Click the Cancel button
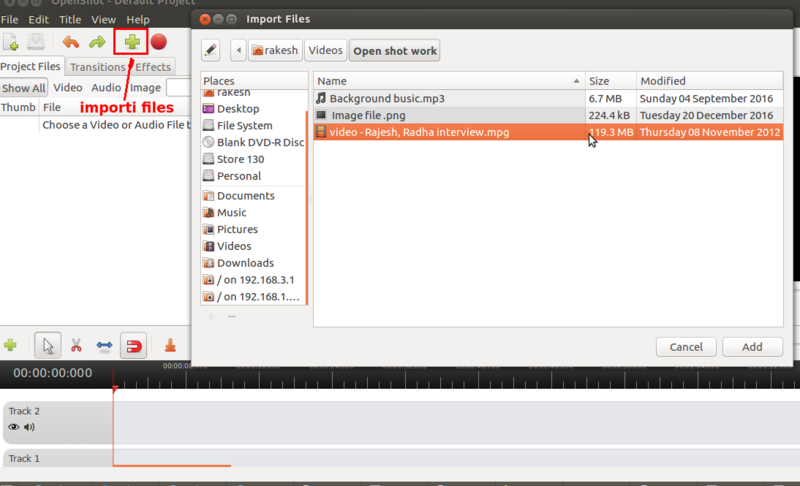The height and width of the screenshot is (486, 800). click(686, 347)
